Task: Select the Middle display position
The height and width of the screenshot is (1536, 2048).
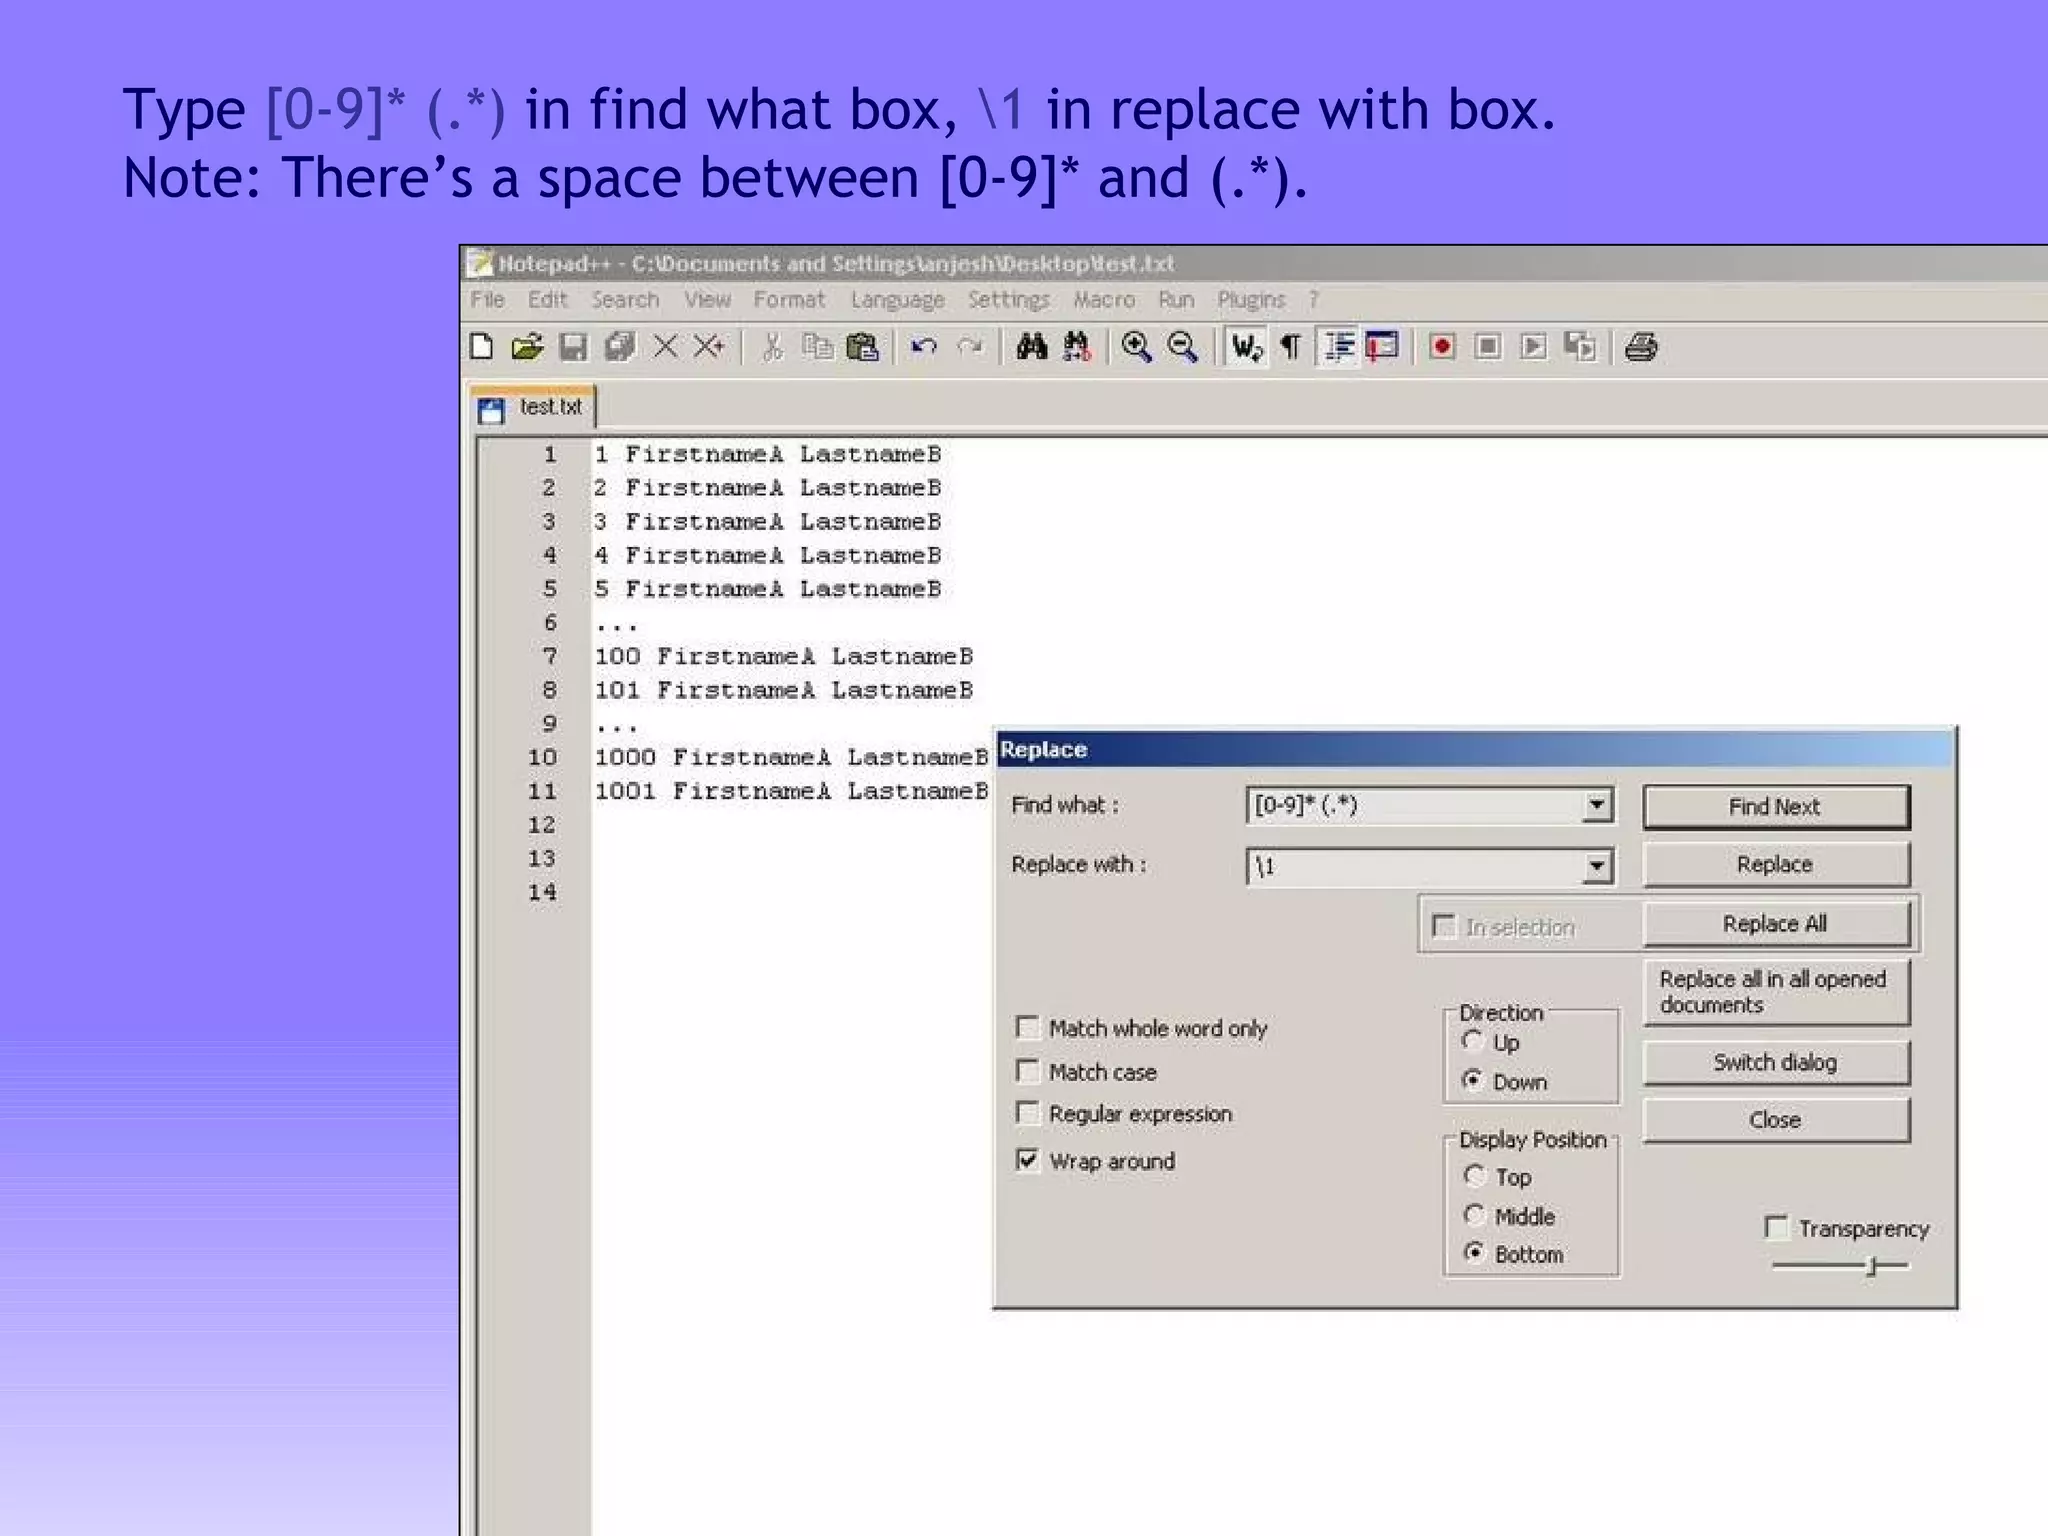Action: pyautogui.click(x=1474, y=1215)
